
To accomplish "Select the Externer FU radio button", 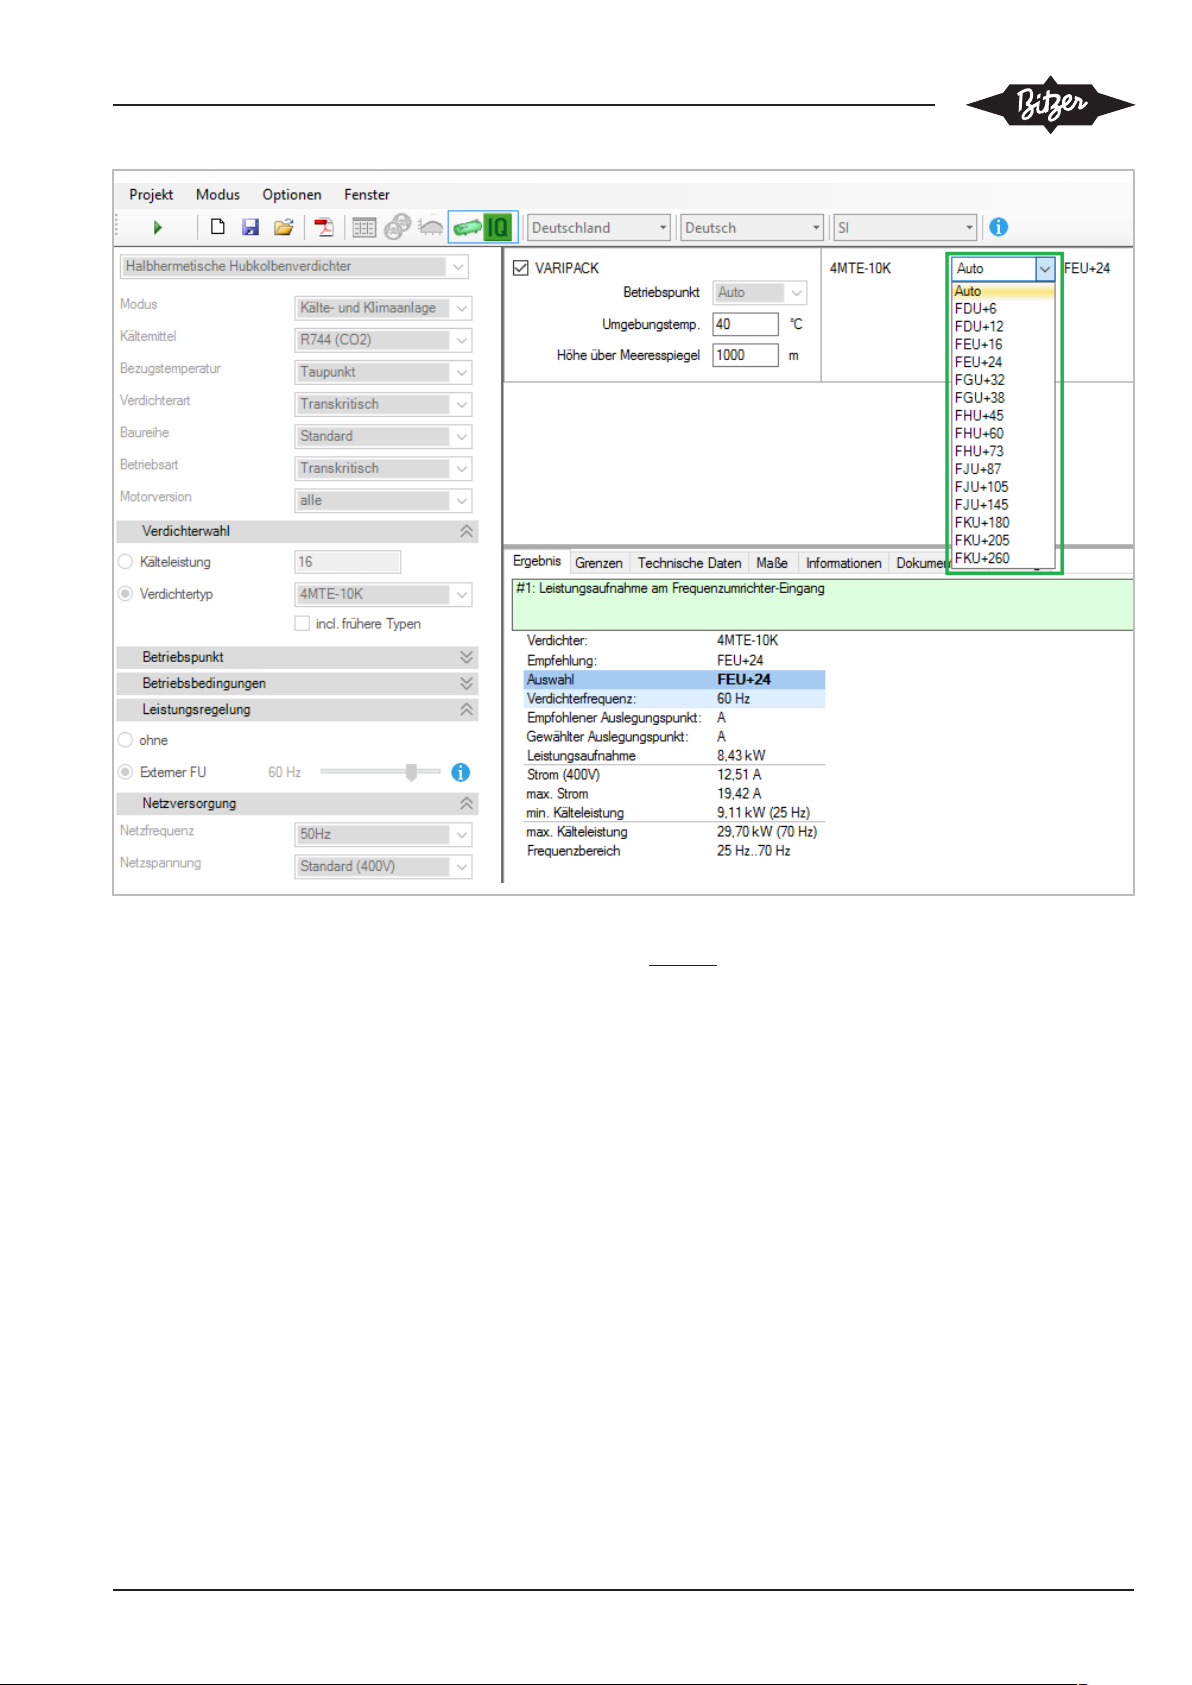I will click(126, 772).
